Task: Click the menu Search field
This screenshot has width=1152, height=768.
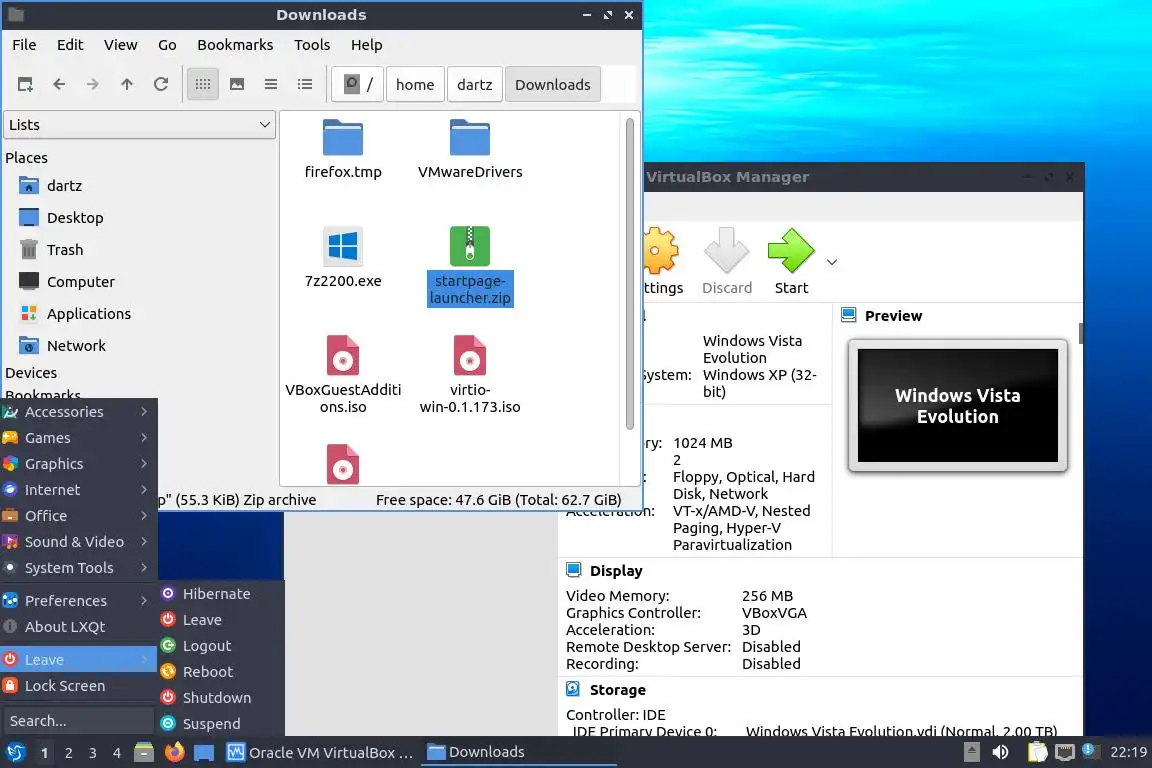Action: point(79,721)
